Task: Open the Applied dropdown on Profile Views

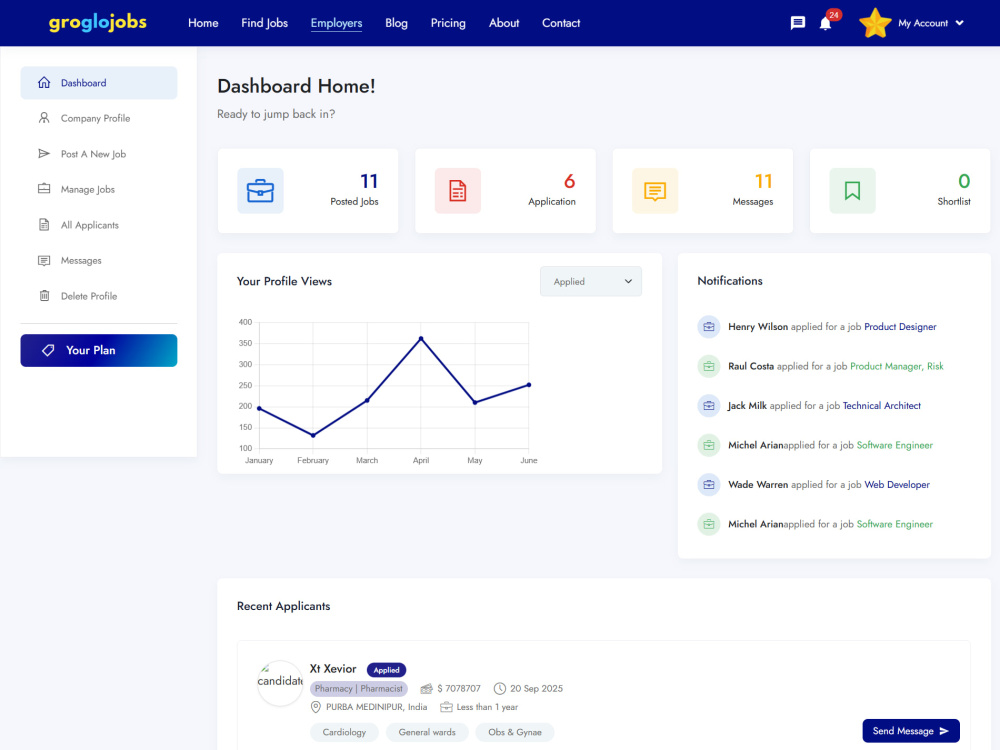Action: pyautogui.click(x=591, y=281)
